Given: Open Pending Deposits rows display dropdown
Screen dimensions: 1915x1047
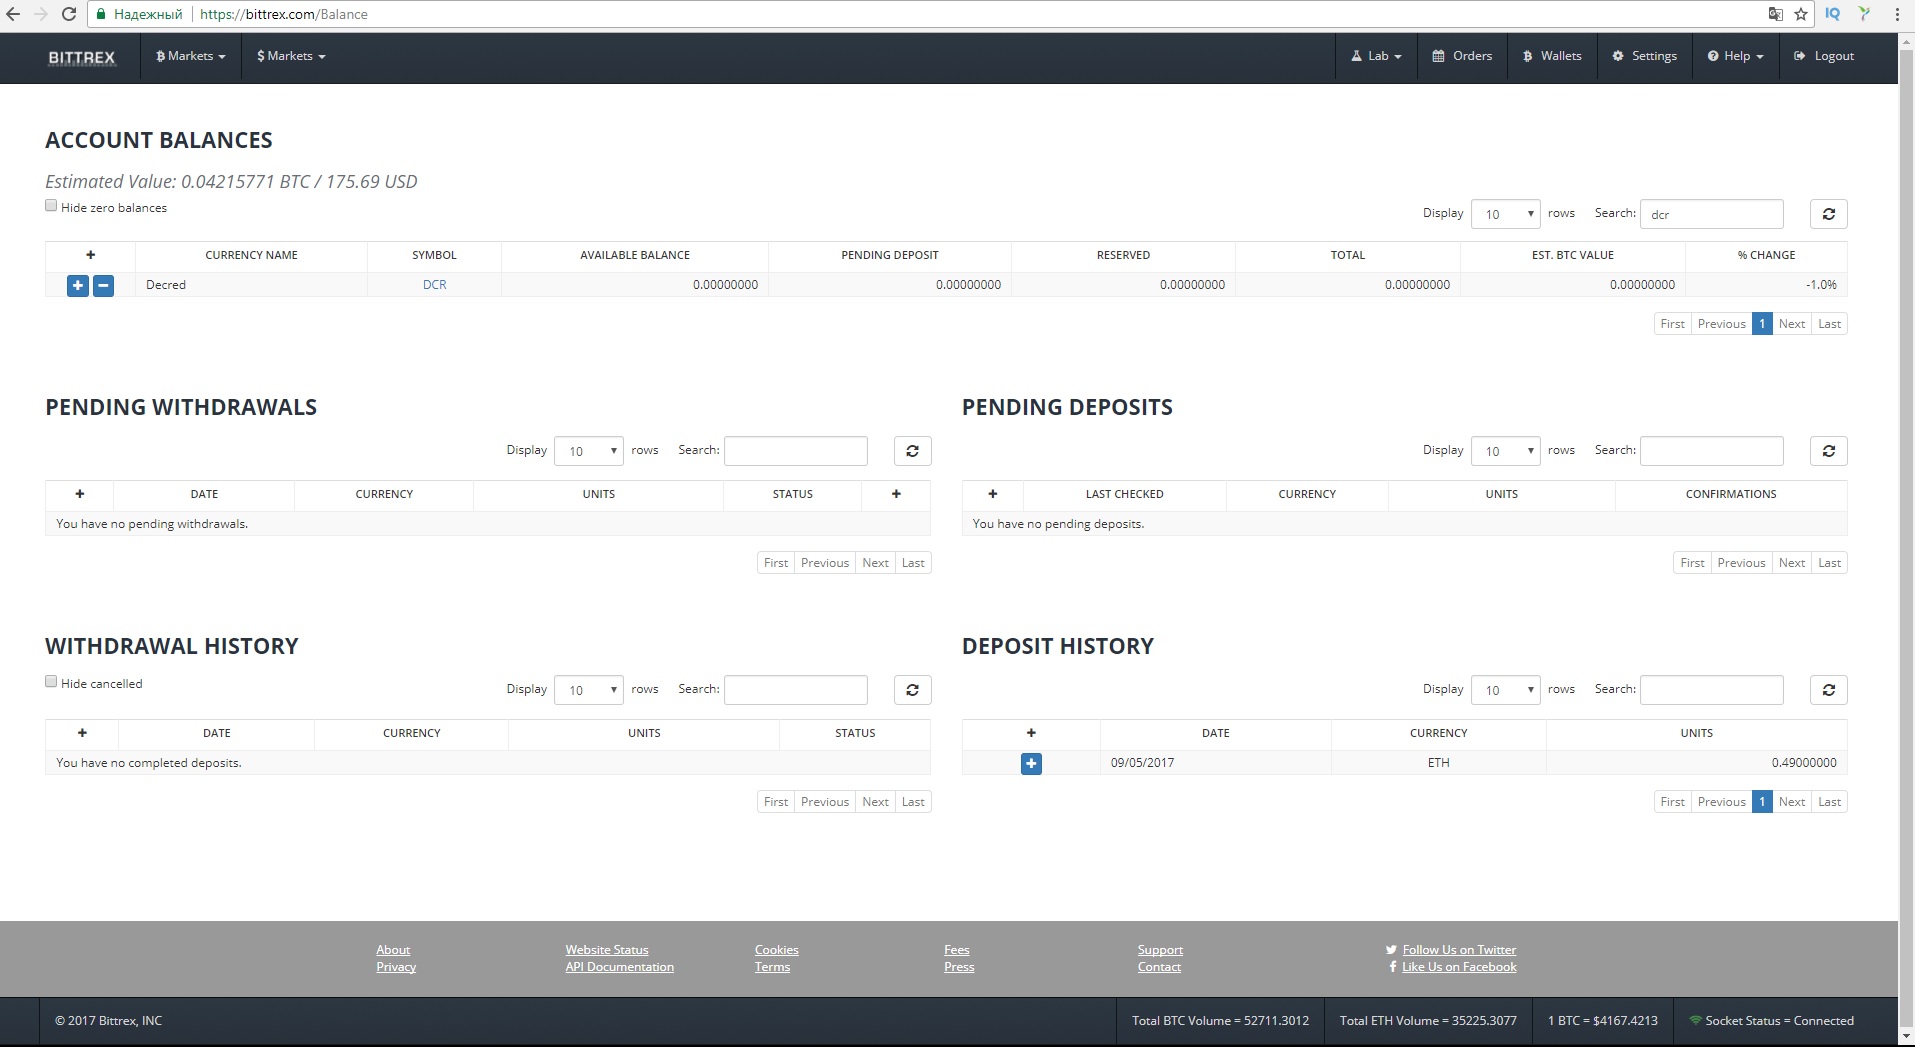Looking at the screenshot, I should 1506,451.
